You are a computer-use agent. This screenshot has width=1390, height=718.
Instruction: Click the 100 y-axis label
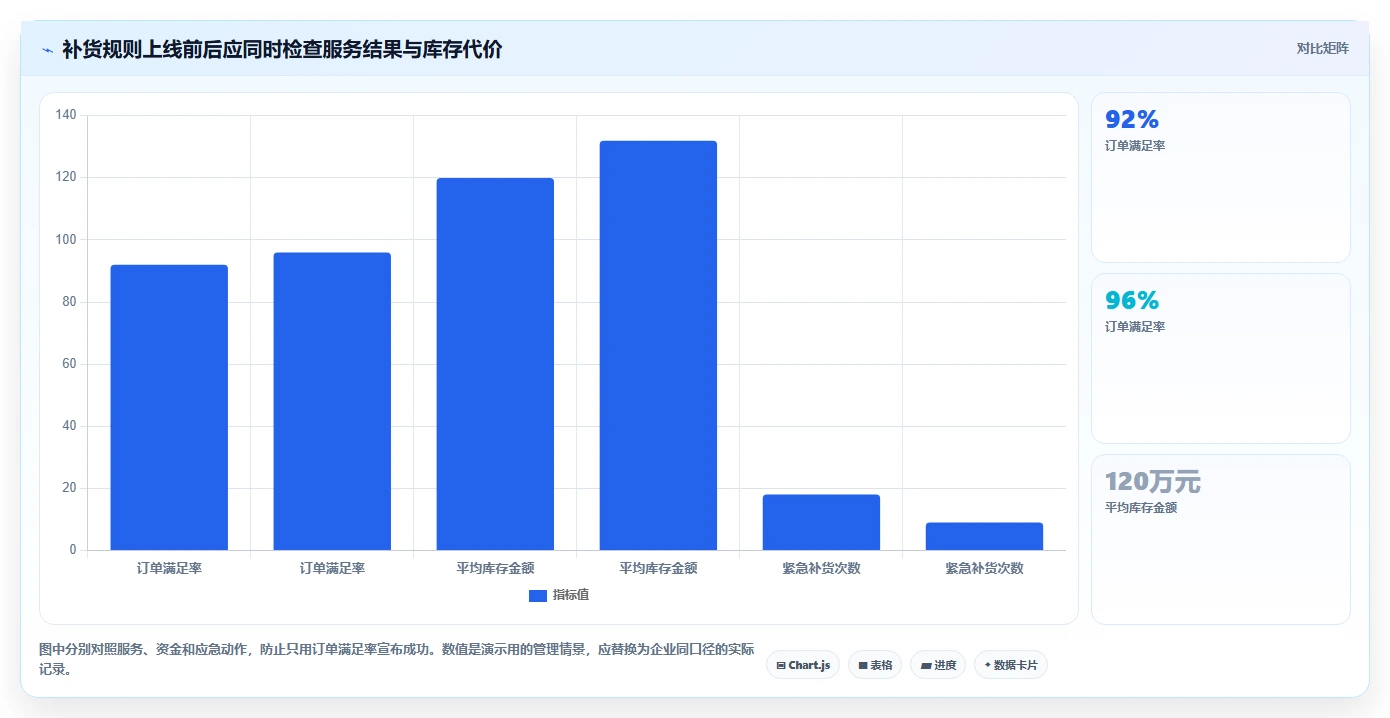[66, 240]
